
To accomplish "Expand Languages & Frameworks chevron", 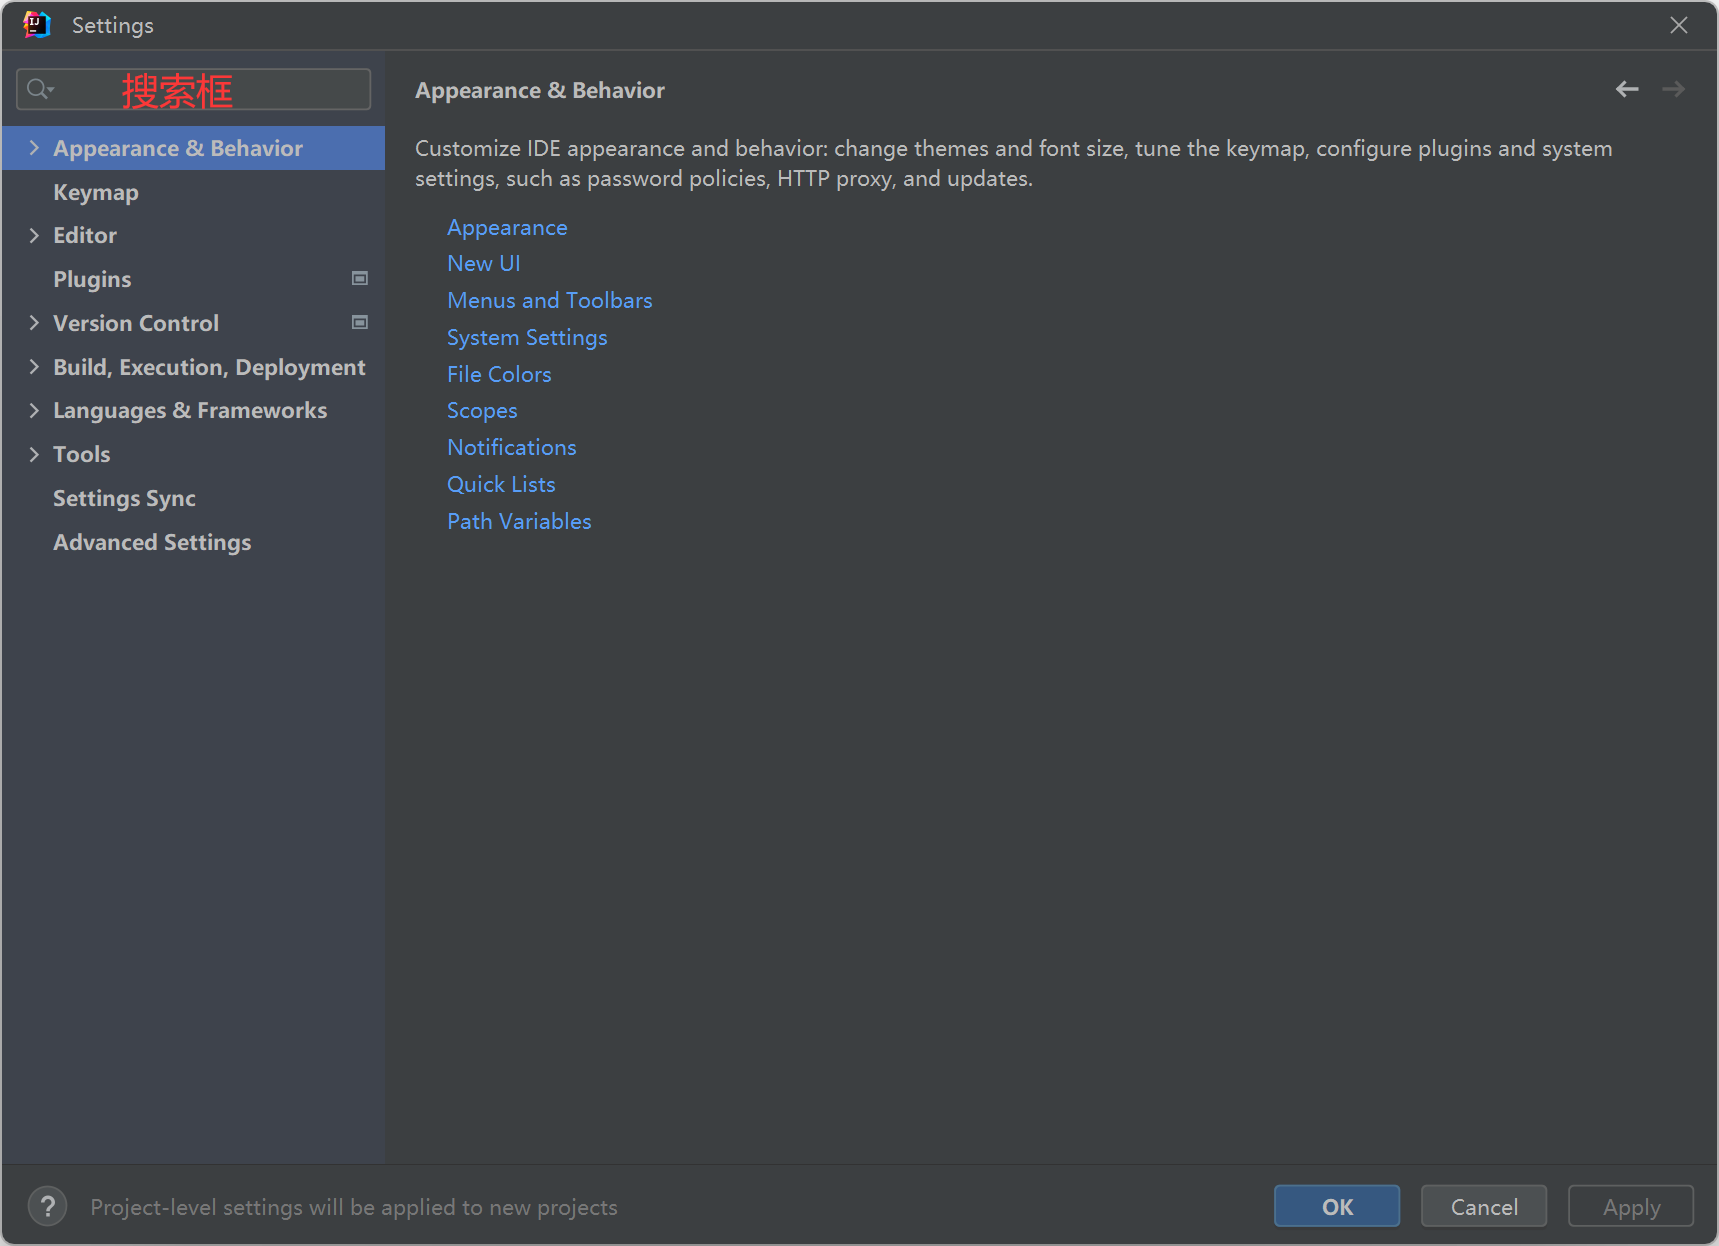I will 34,410.
